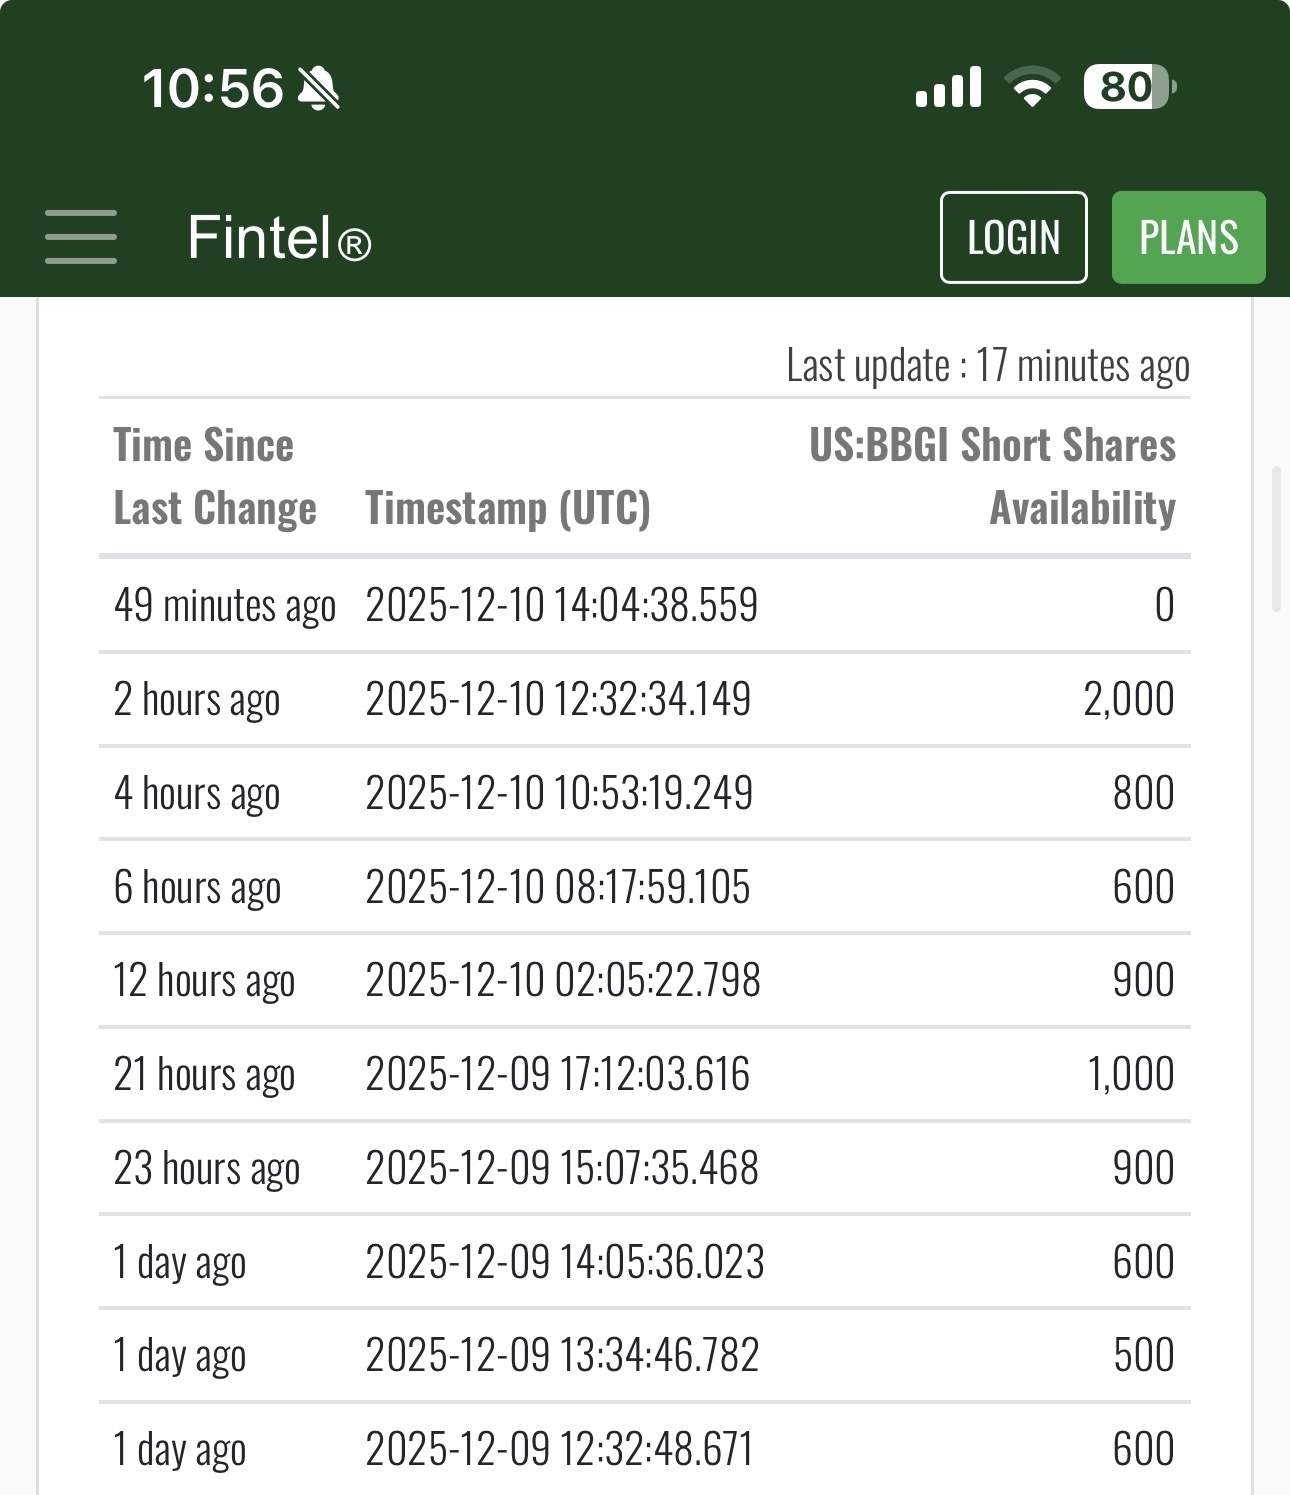The height and width of the screenshot is (1495, 1290).
Task: Select the row with timestamp 14:04:38.559
Action: pos(645,605)
